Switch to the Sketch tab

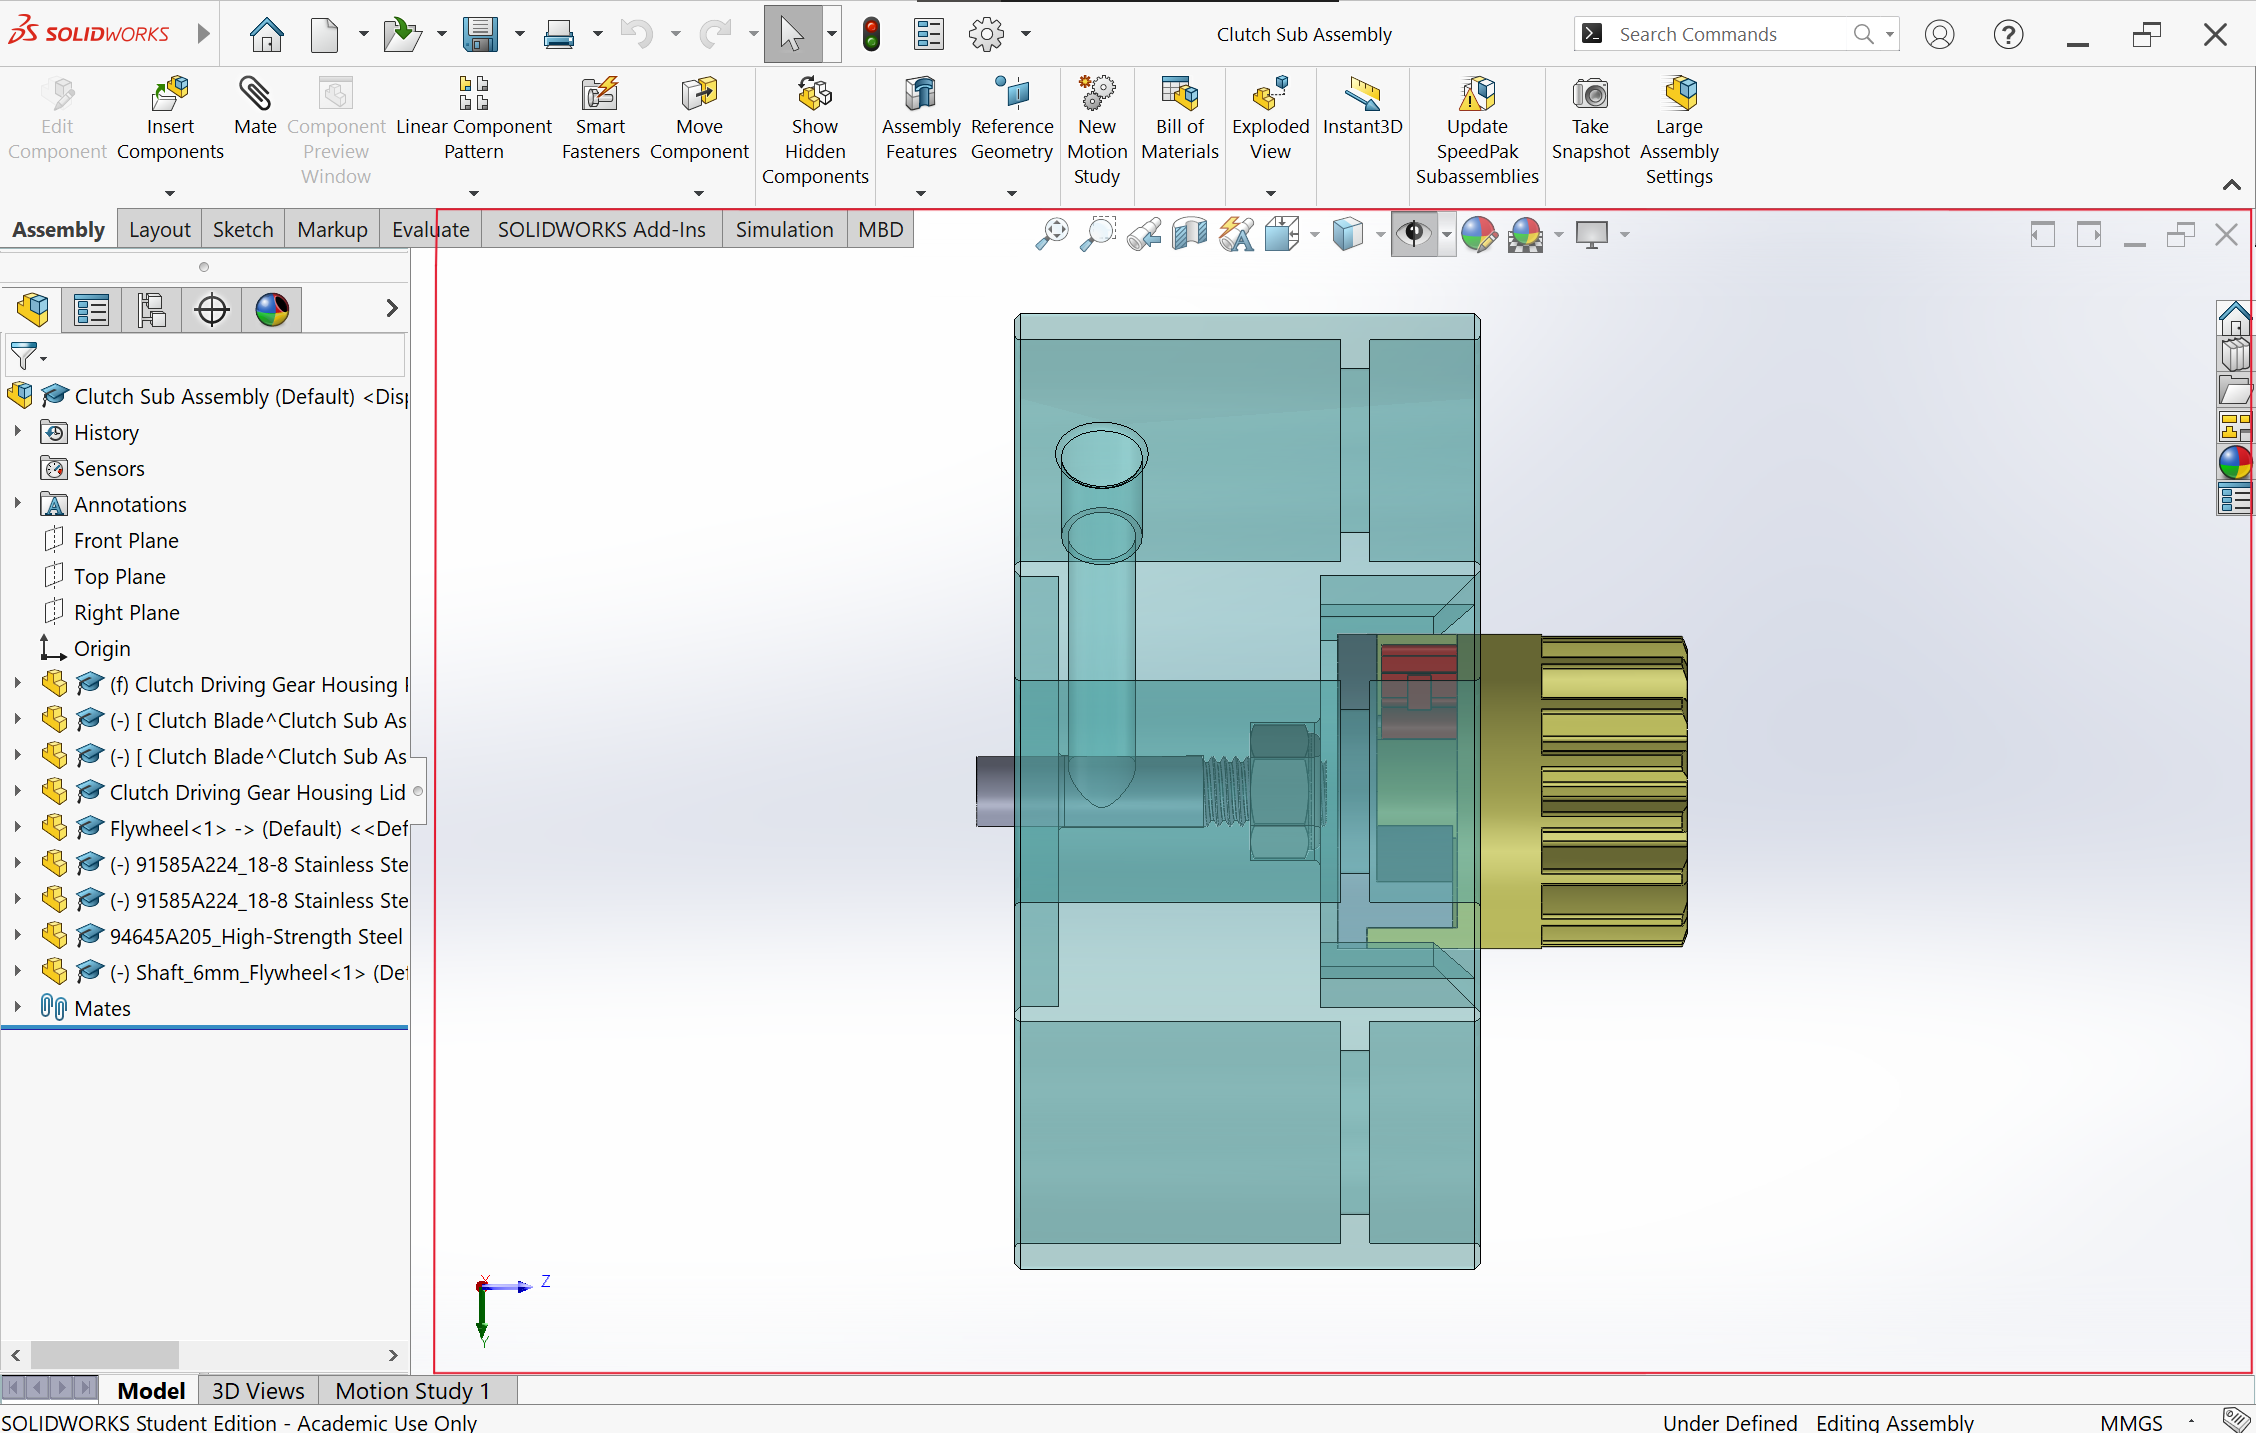tap(243, 230)
